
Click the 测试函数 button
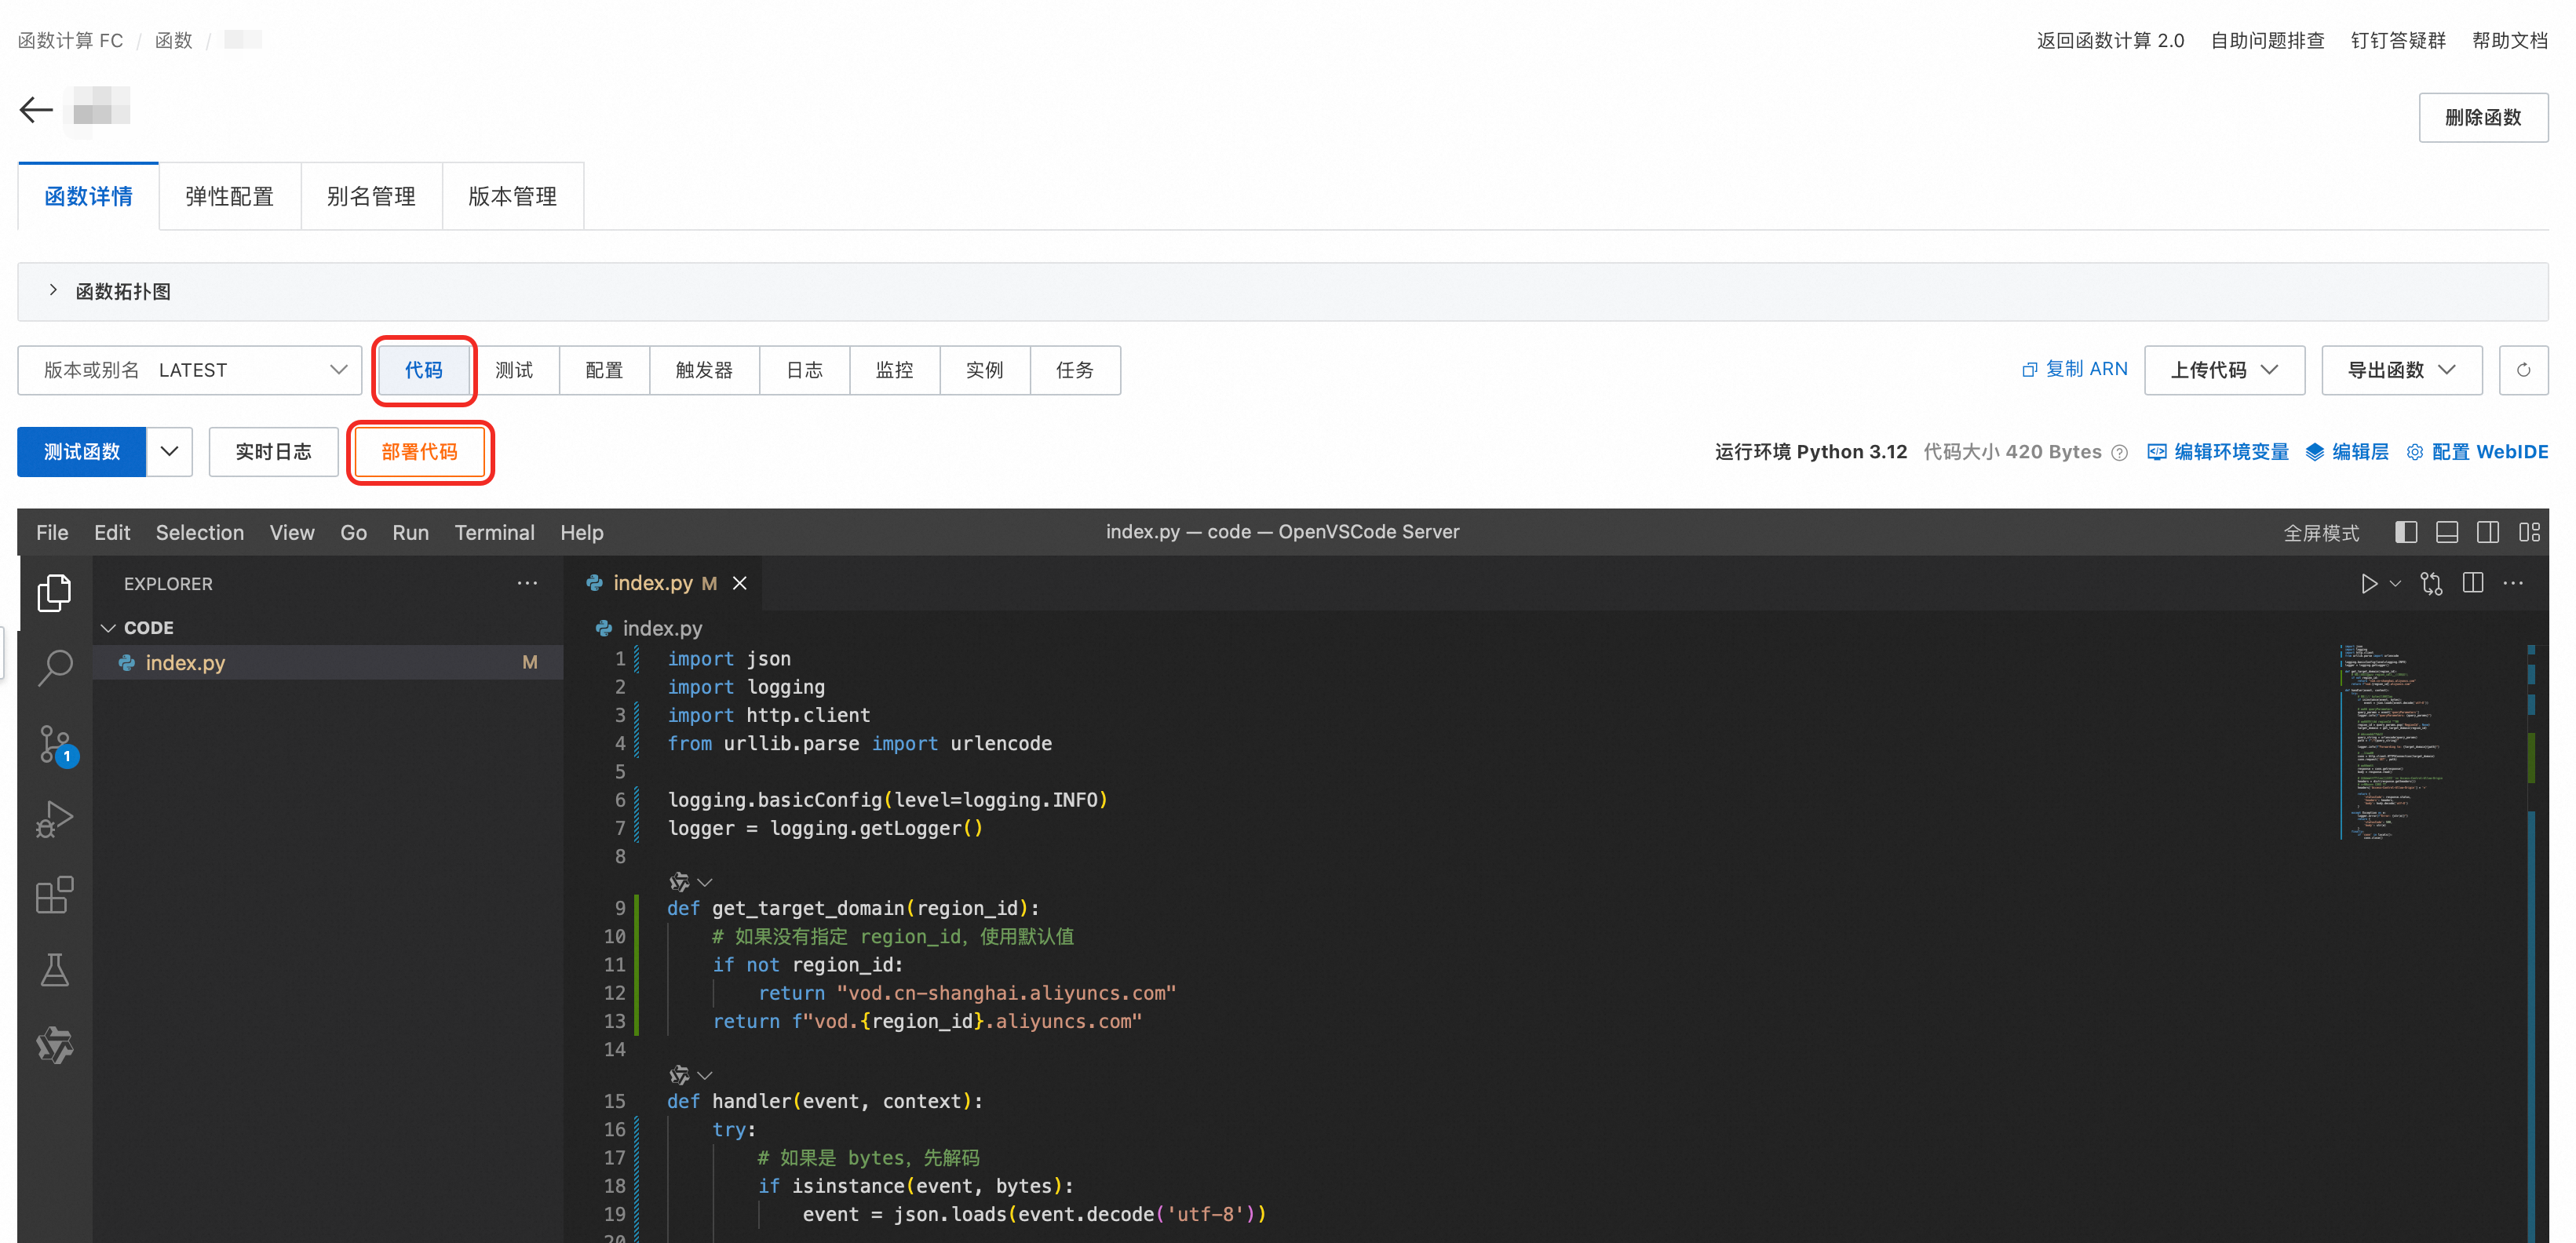click(82, 452)
